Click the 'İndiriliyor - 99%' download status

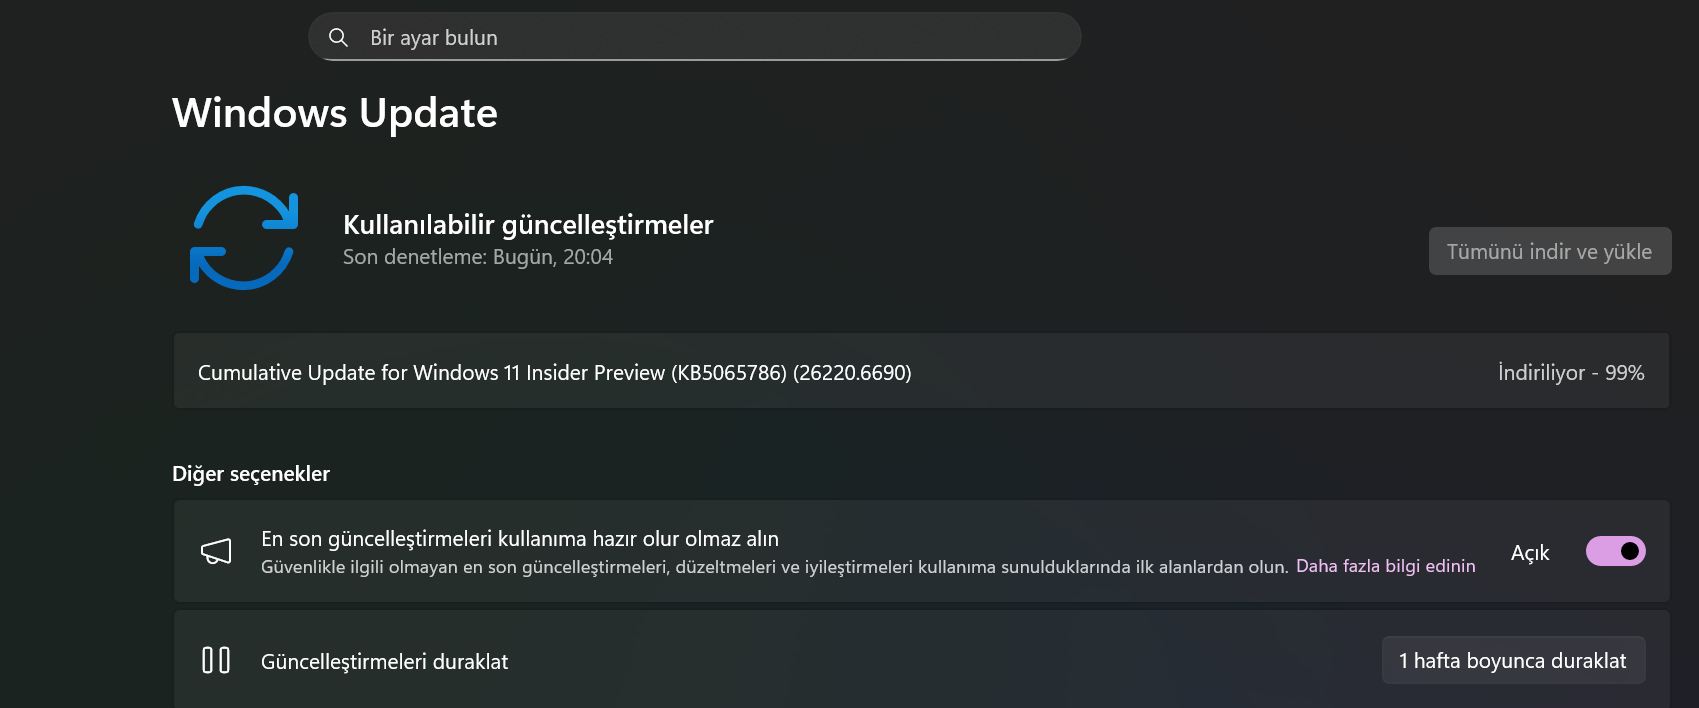pyautogui.click(x=1570, y=373)
